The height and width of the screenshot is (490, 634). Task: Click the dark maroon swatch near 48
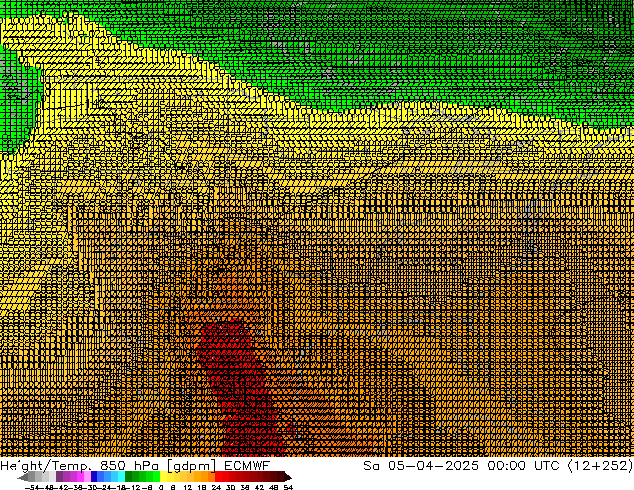tap(274, 477)
